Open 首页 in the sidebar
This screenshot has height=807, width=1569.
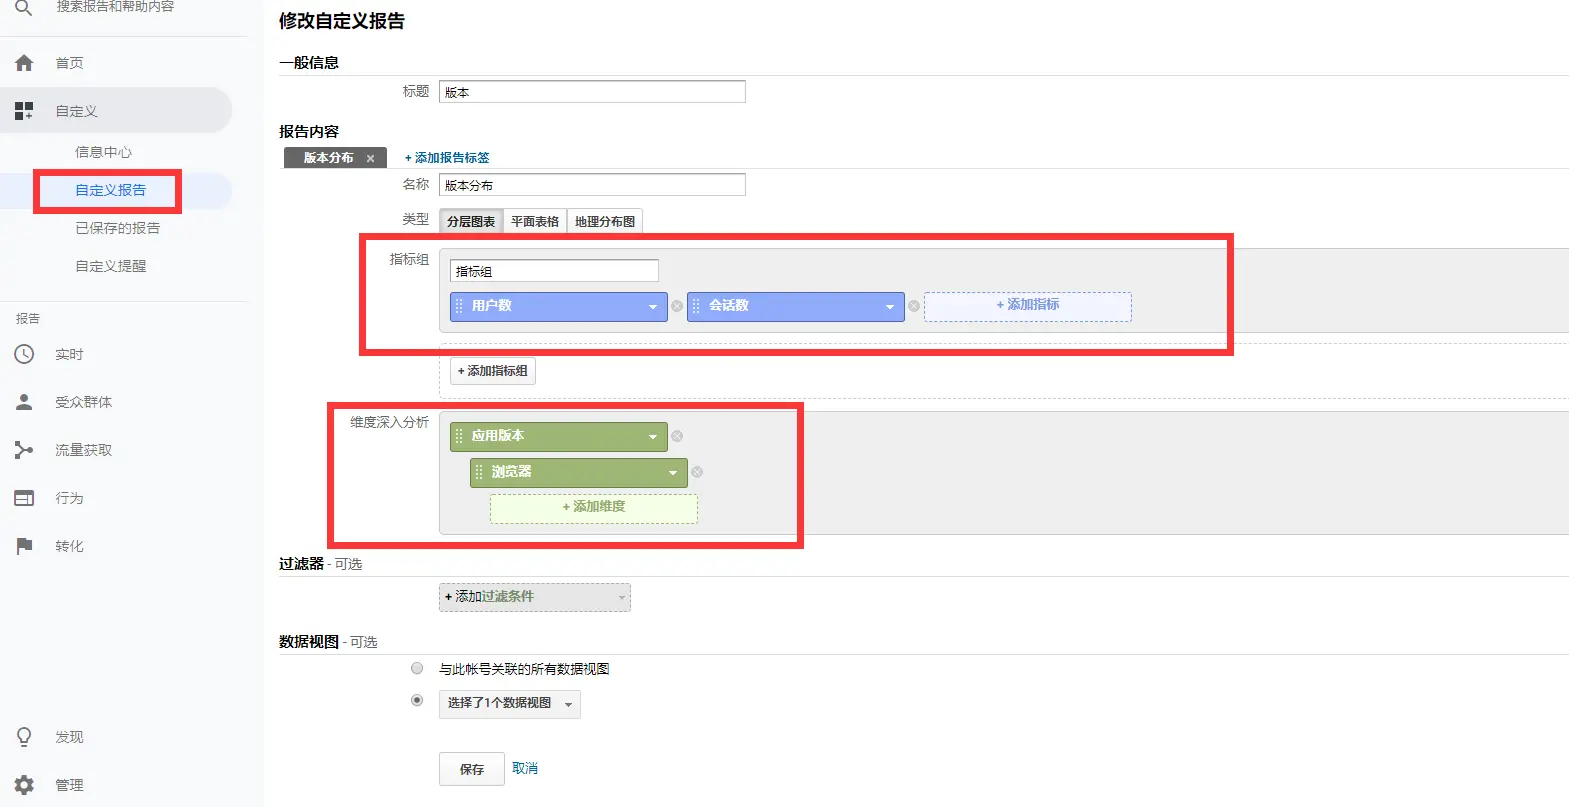tap(69, 63)
